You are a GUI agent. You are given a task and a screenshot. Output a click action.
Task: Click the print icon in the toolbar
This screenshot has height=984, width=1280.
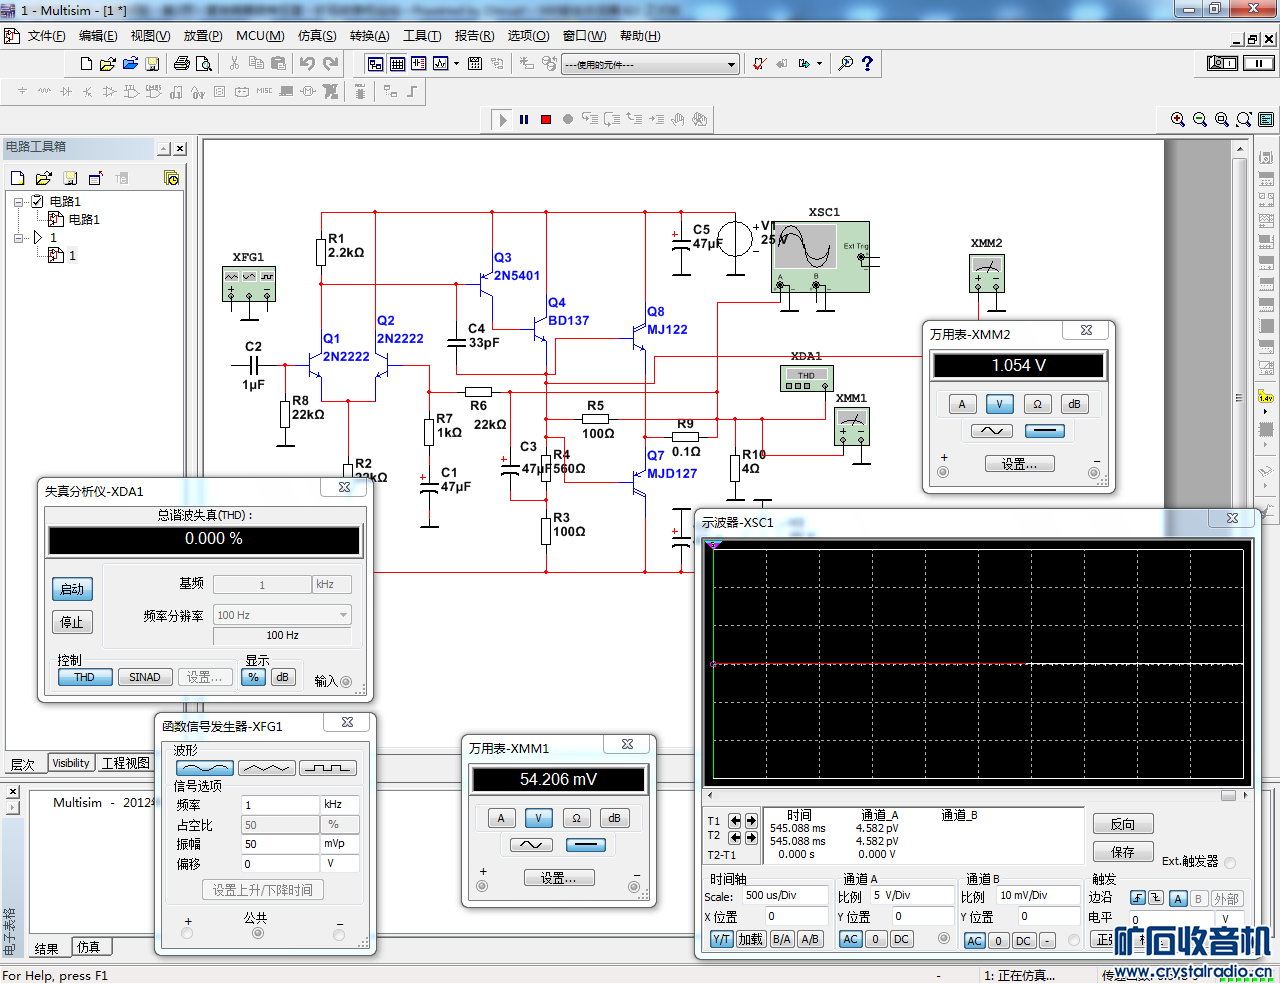181,63
